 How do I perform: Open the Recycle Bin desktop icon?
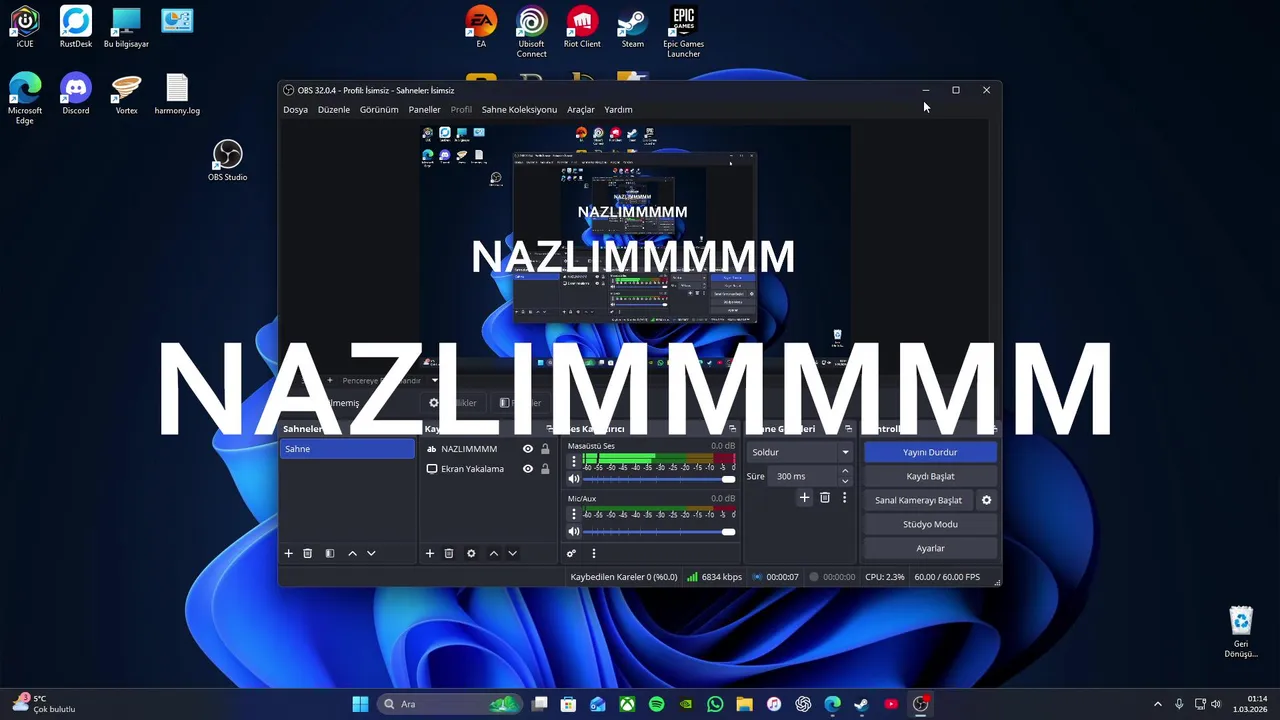tap(1241, 632)
